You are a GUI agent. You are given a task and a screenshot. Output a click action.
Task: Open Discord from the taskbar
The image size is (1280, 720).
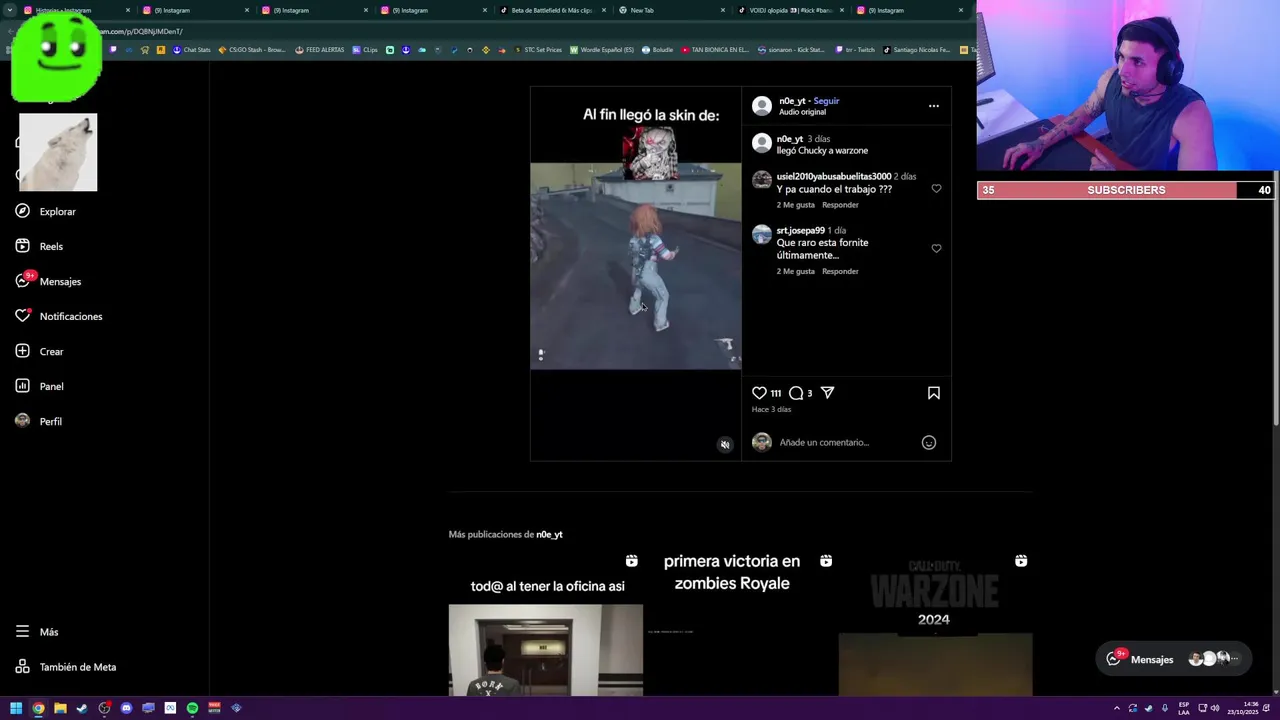coord(126,708)
